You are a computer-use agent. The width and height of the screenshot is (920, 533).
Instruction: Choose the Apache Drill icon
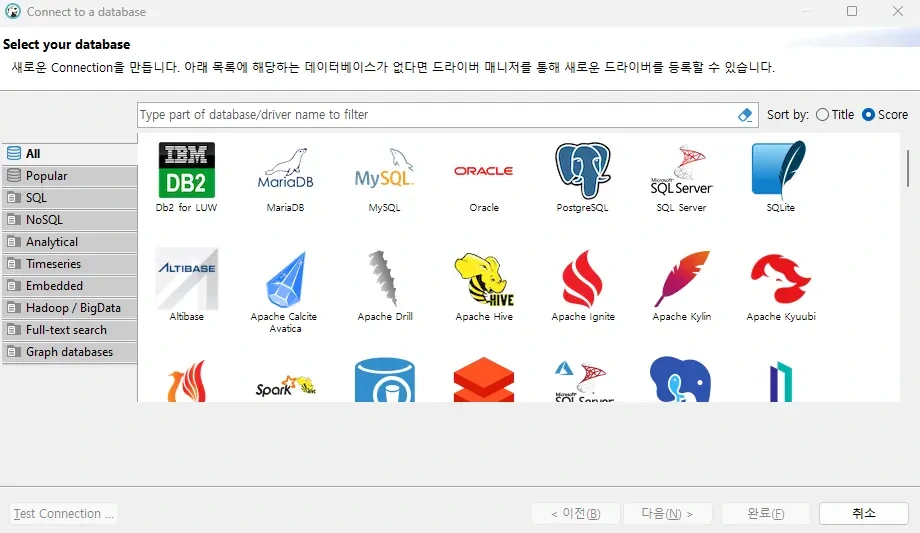point(384,278)
